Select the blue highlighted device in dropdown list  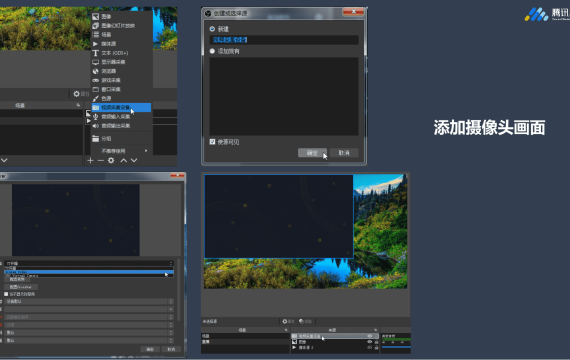(x=89, y=272)
